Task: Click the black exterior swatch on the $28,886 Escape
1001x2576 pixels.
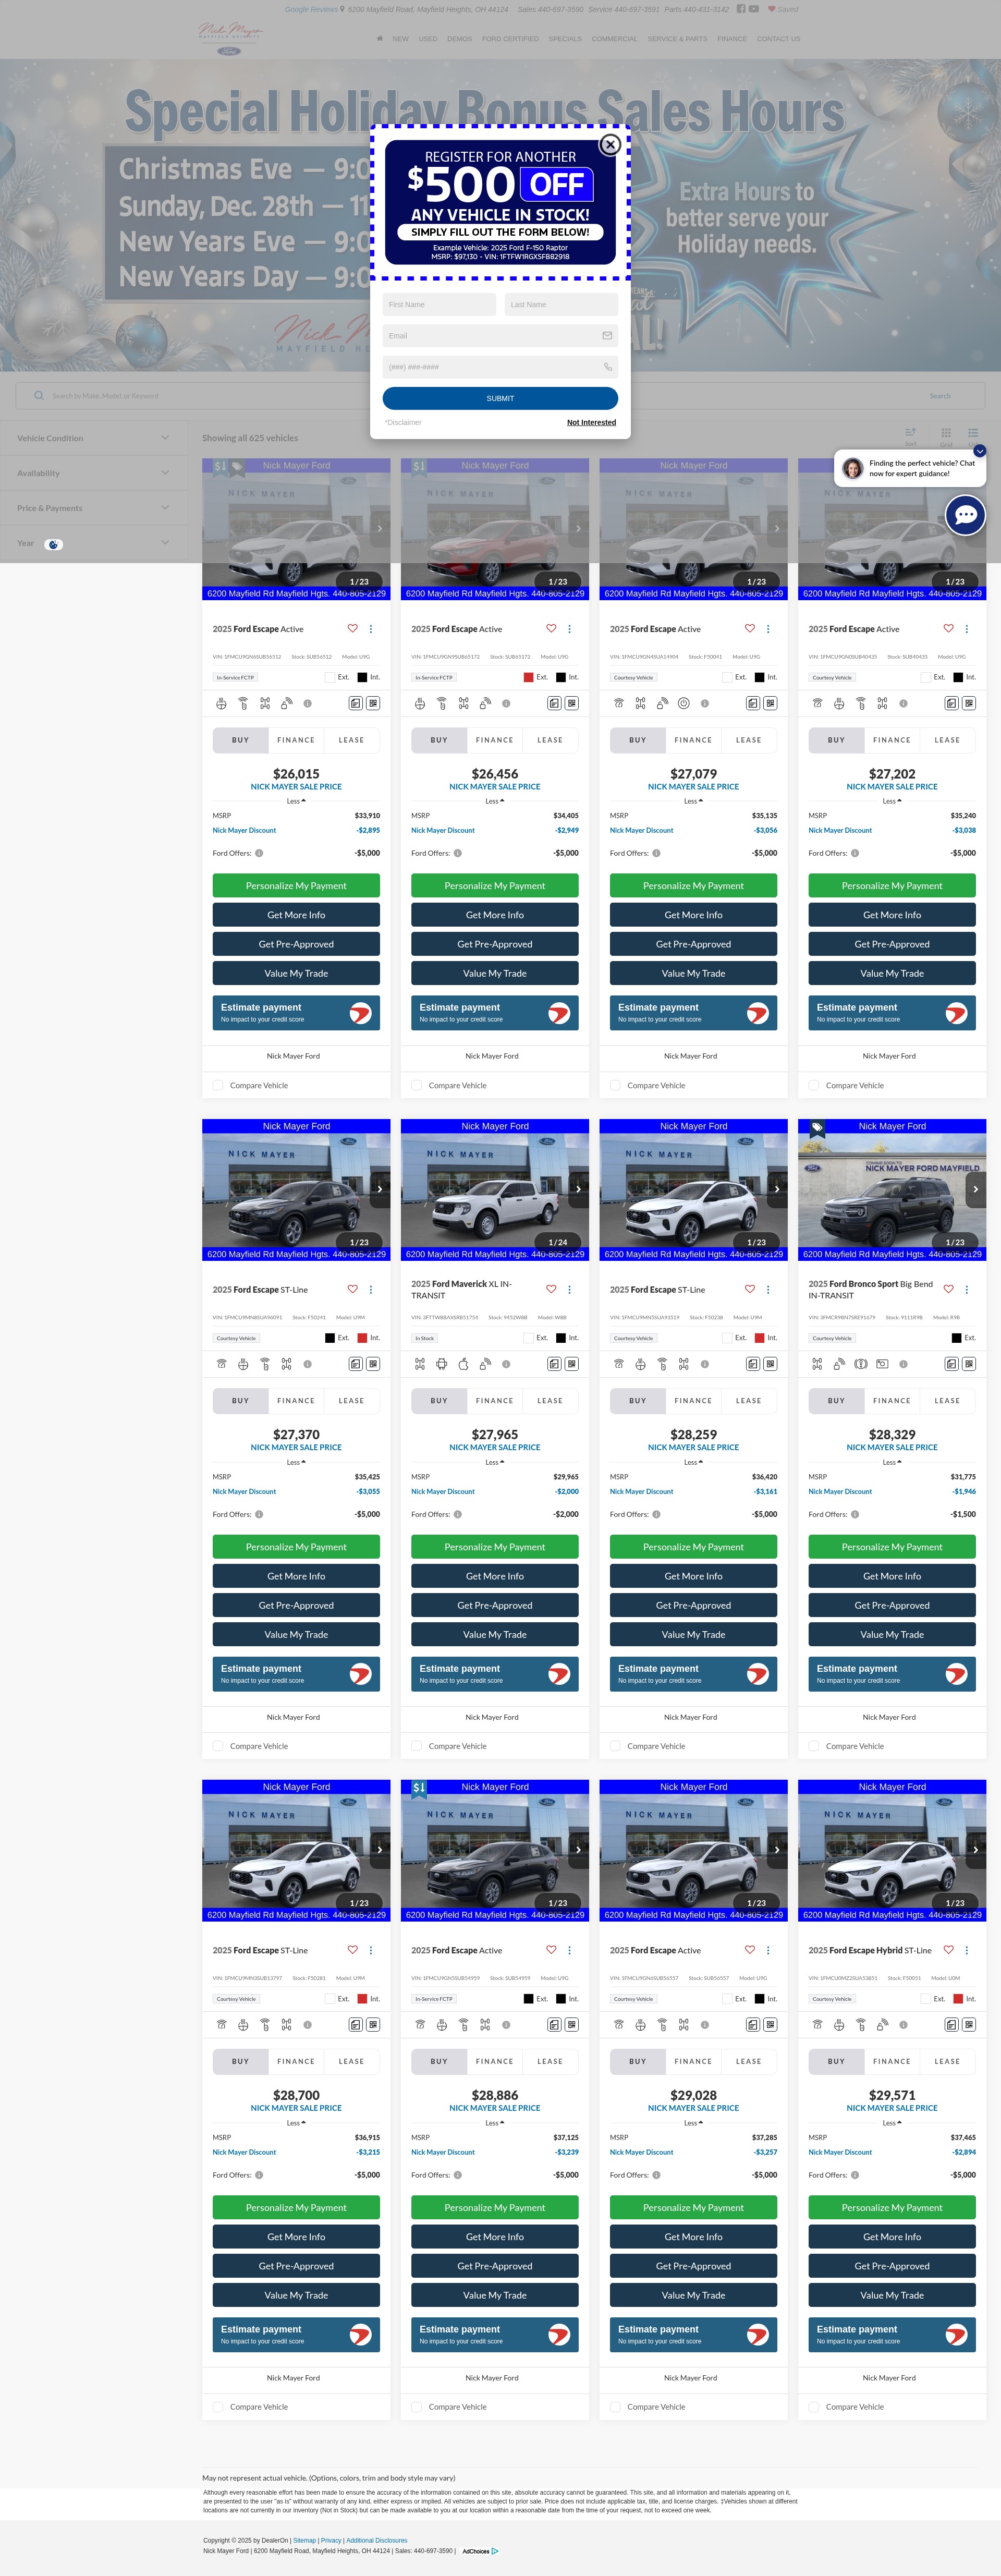Action: point(528,1999)
